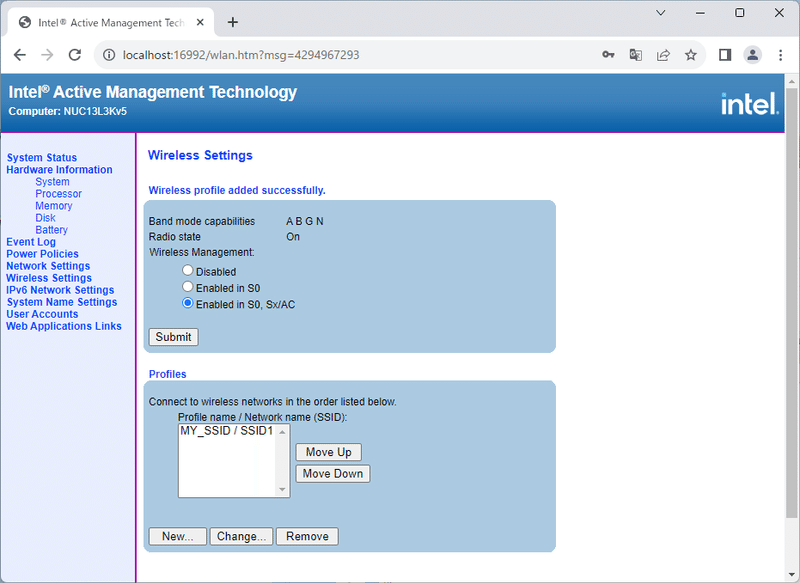
Task: Open translate this page icon
Action: pyautogui.click(x=636, y=55)
